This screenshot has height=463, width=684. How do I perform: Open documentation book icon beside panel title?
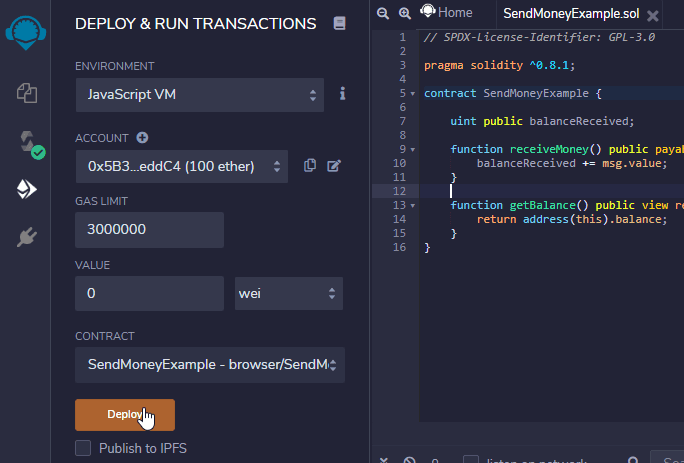pos(339,23)
